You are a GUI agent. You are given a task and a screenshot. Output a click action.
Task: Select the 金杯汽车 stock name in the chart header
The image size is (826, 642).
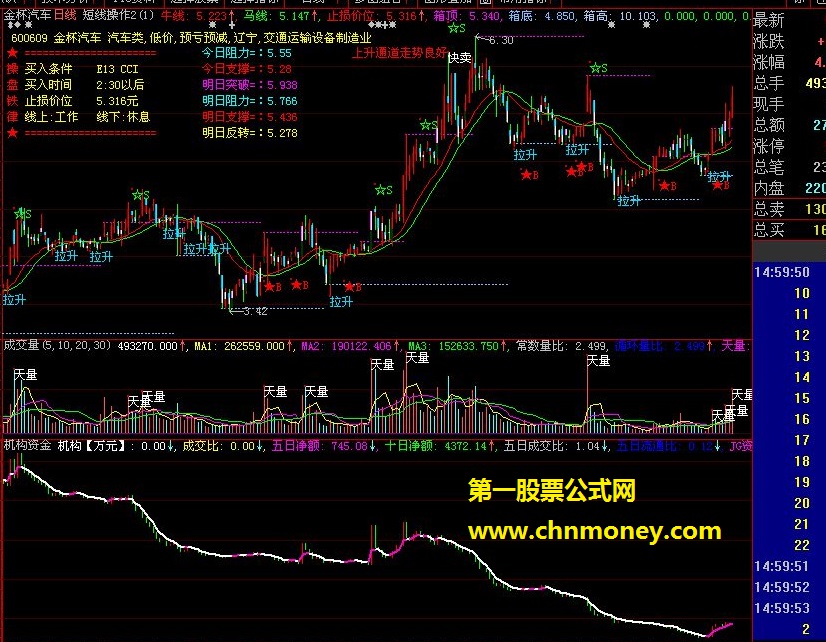point(27,15)
